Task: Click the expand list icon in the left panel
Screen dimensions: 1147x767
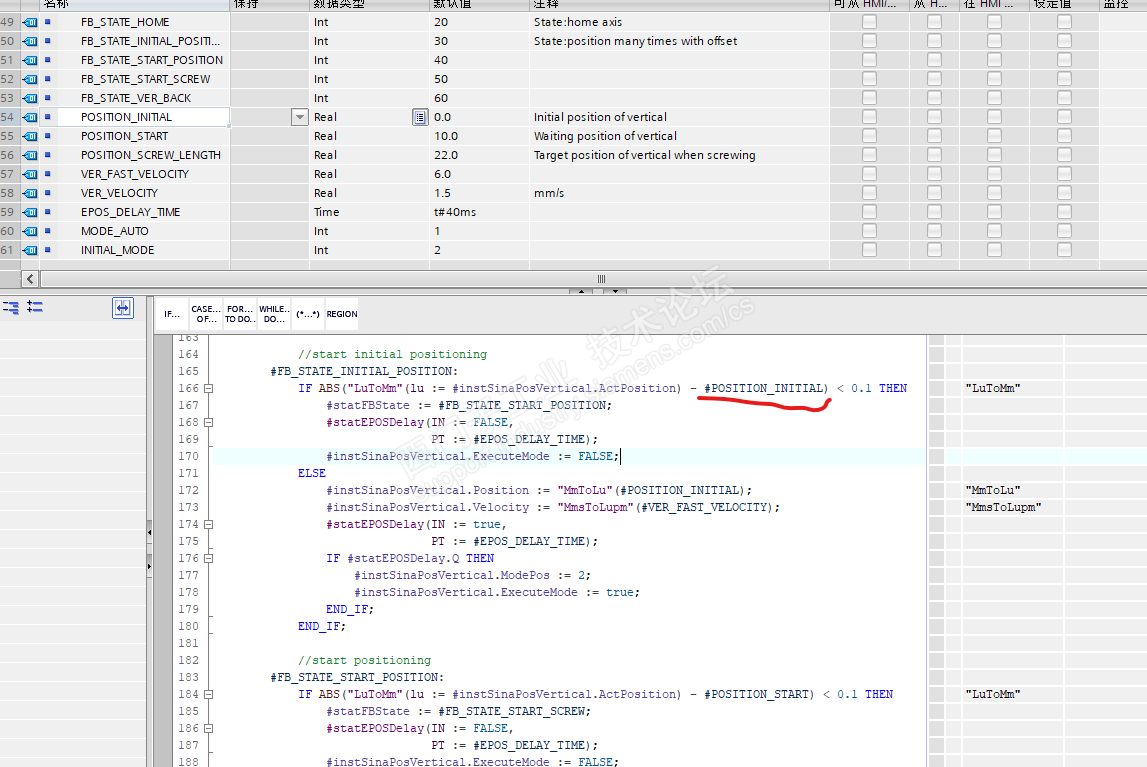Action: tap(35, 307)
